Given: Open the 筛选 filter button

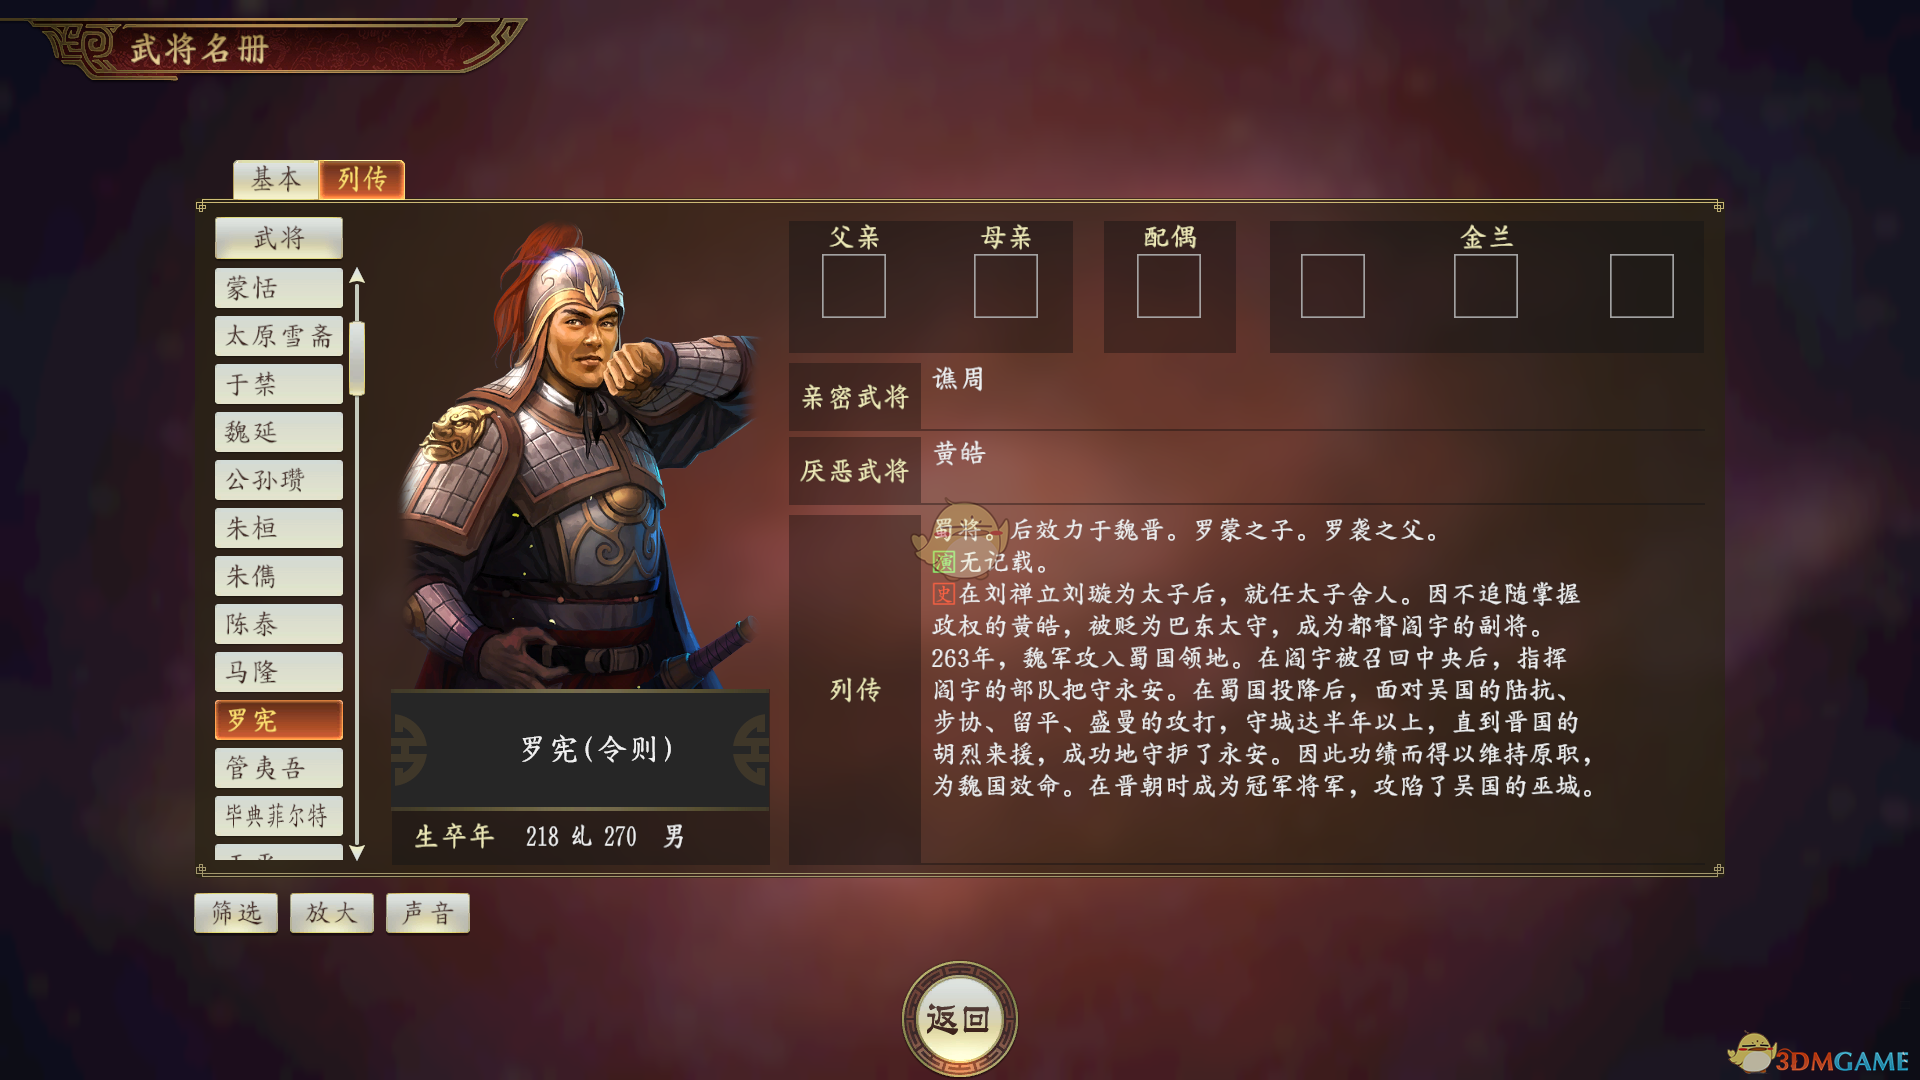Looking at the screenshot, I should pyautogui.click(x=236, y=913).
